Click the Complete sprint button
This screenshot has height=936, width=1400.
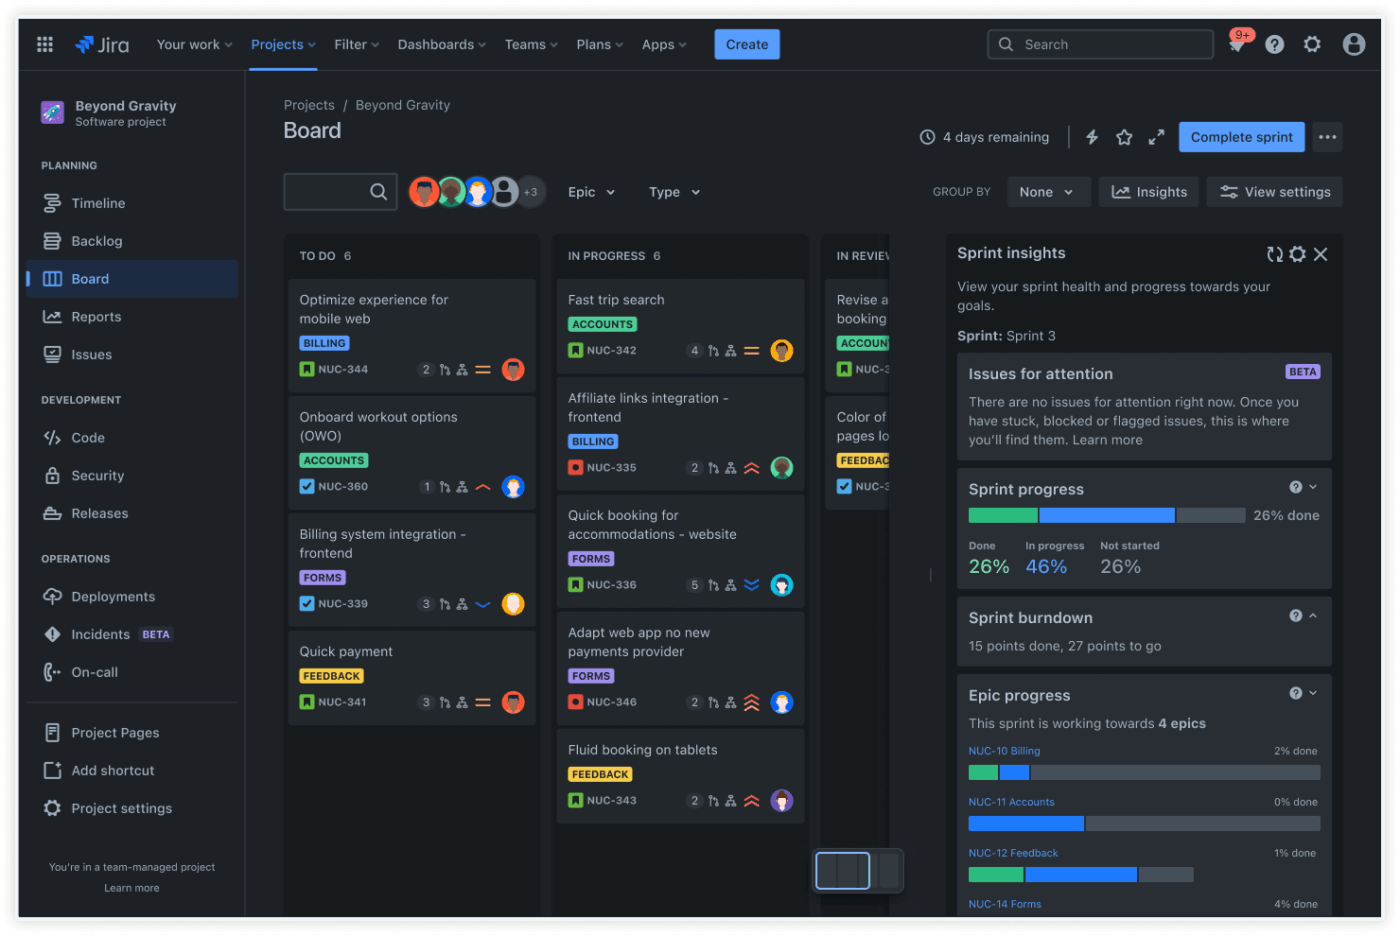point(1241,137)
